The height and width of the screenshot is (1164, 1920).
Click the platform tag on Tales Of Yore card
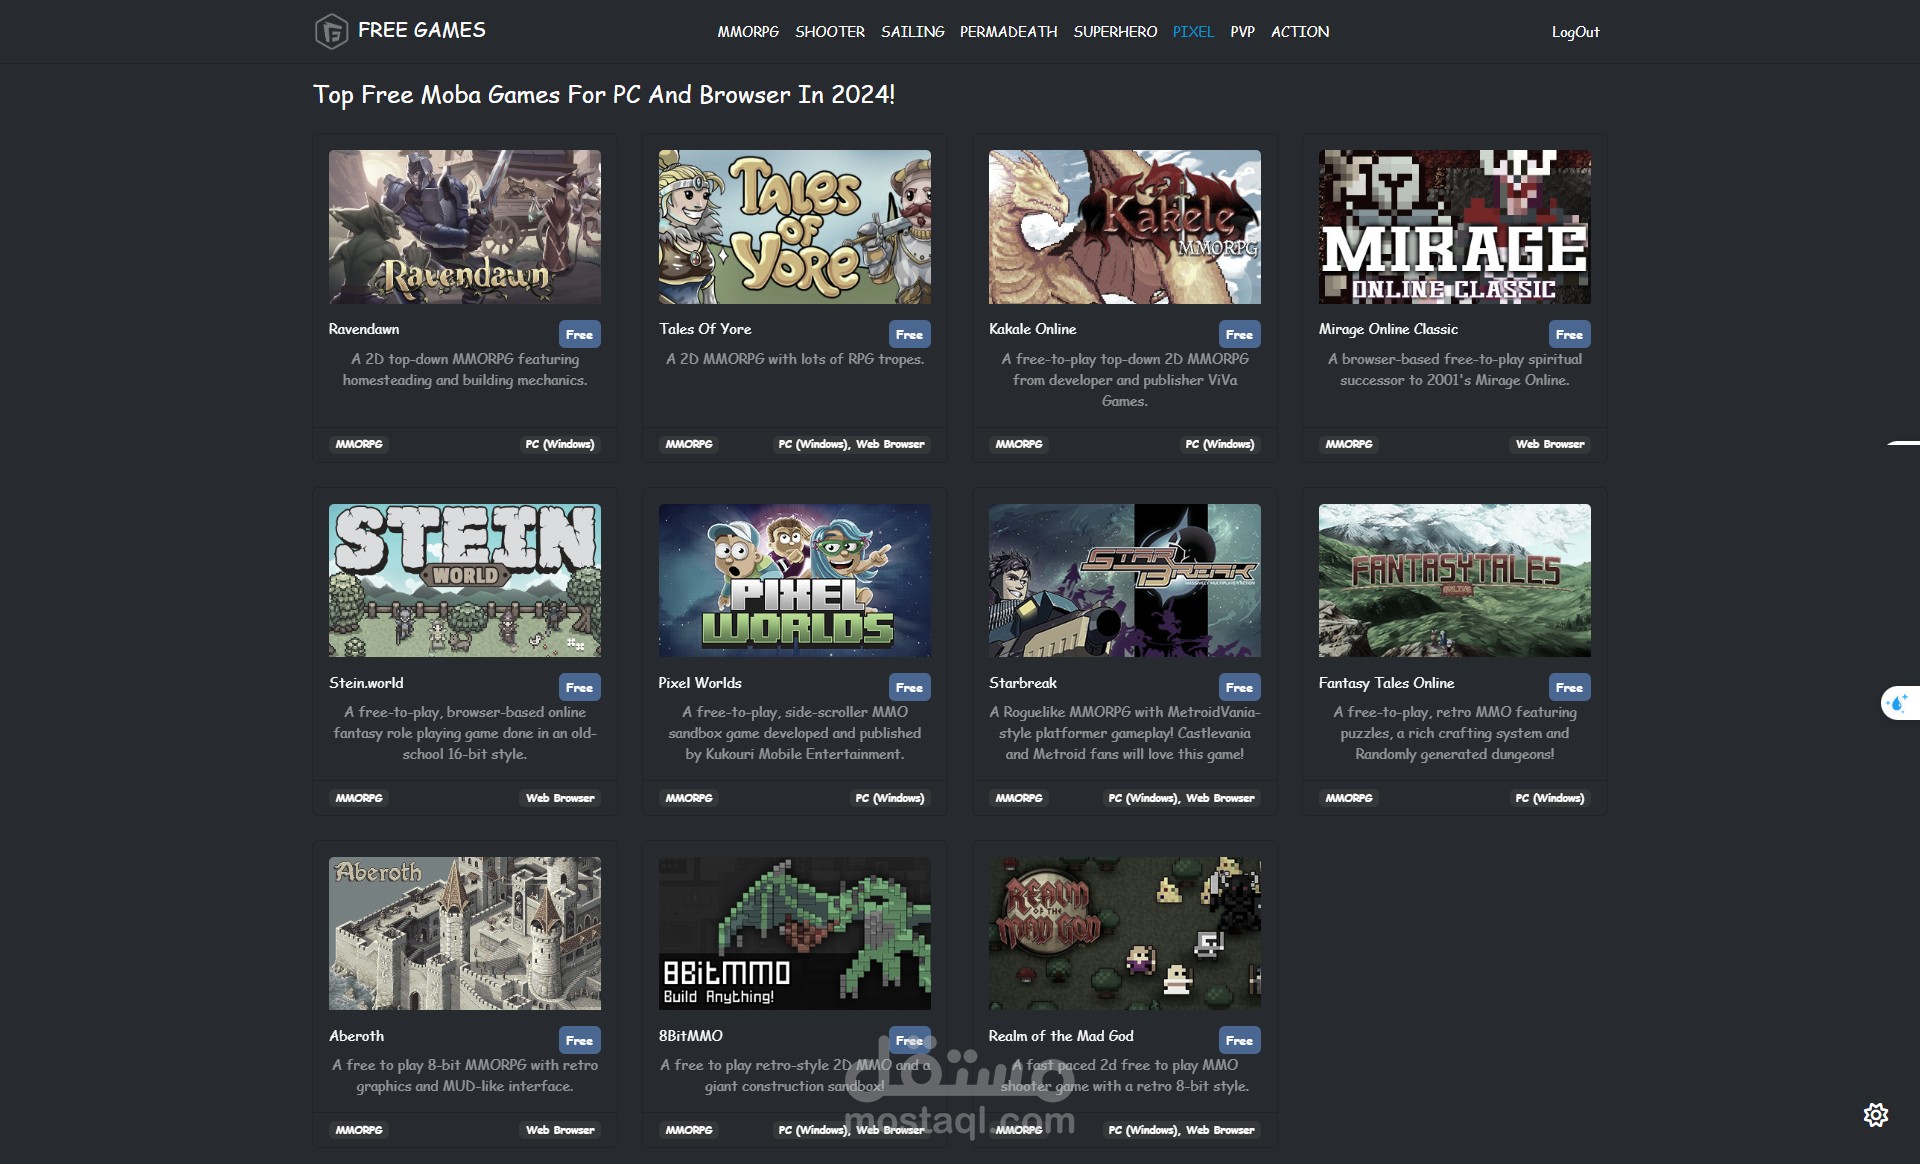point(851,444)
